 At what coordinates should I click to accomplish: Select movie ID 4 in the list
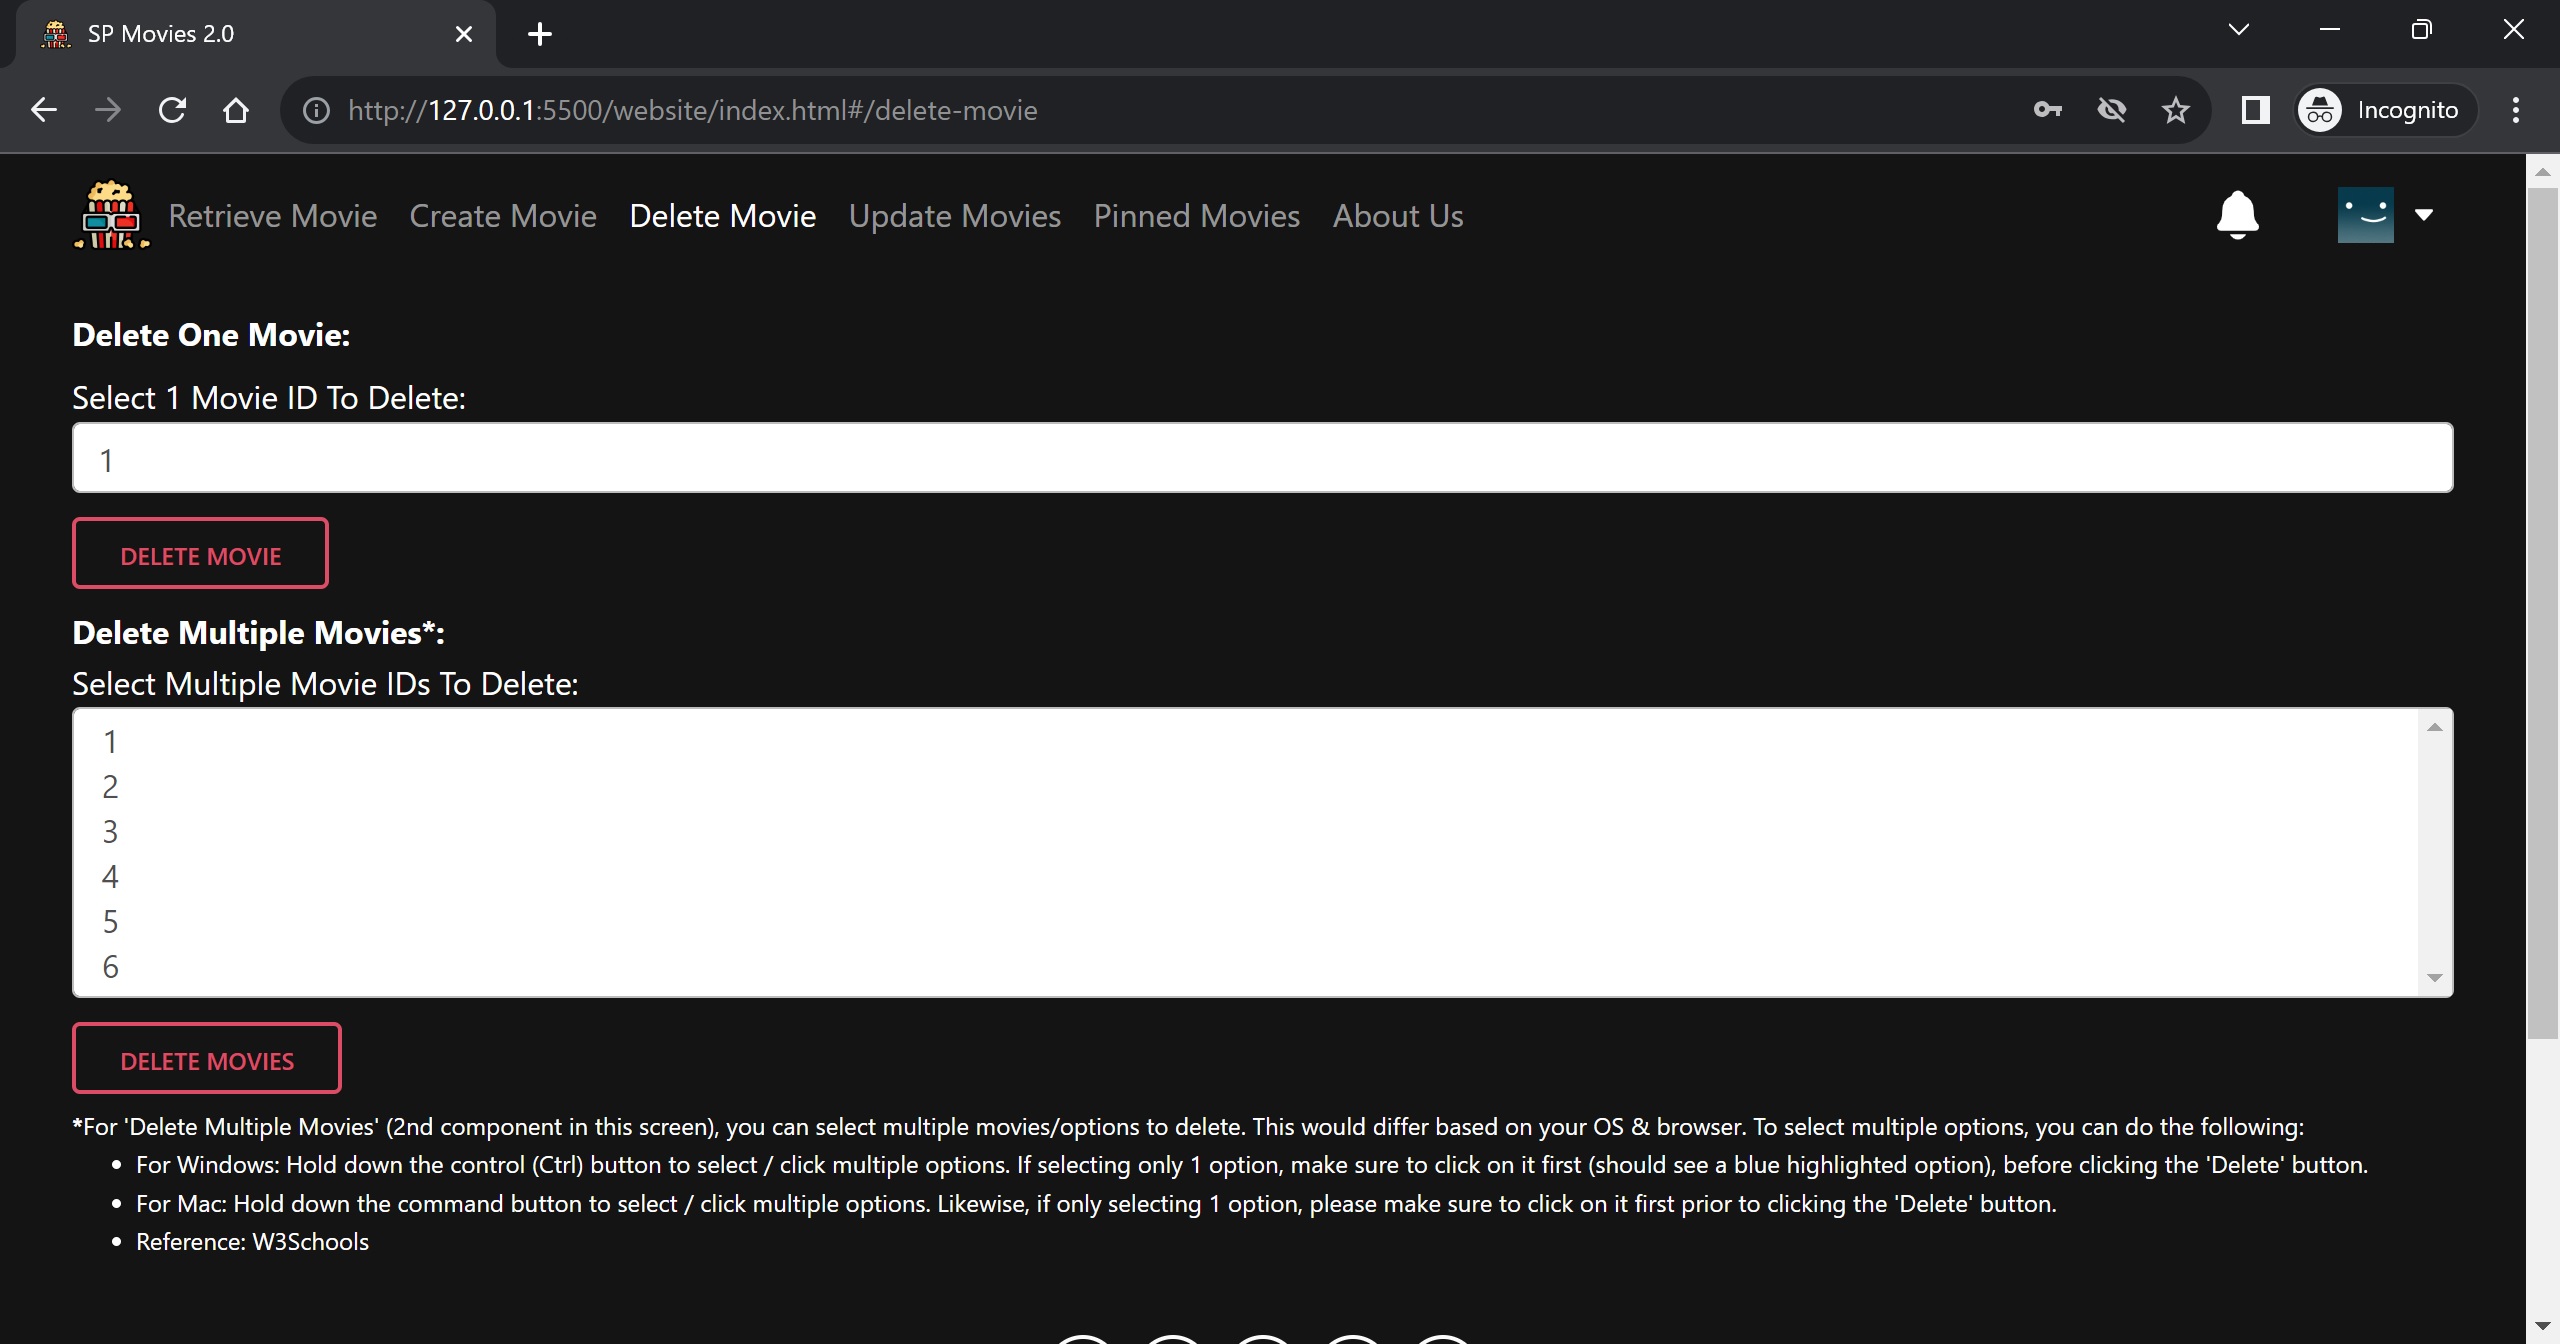pyautogui.click(x=110, y=877)
